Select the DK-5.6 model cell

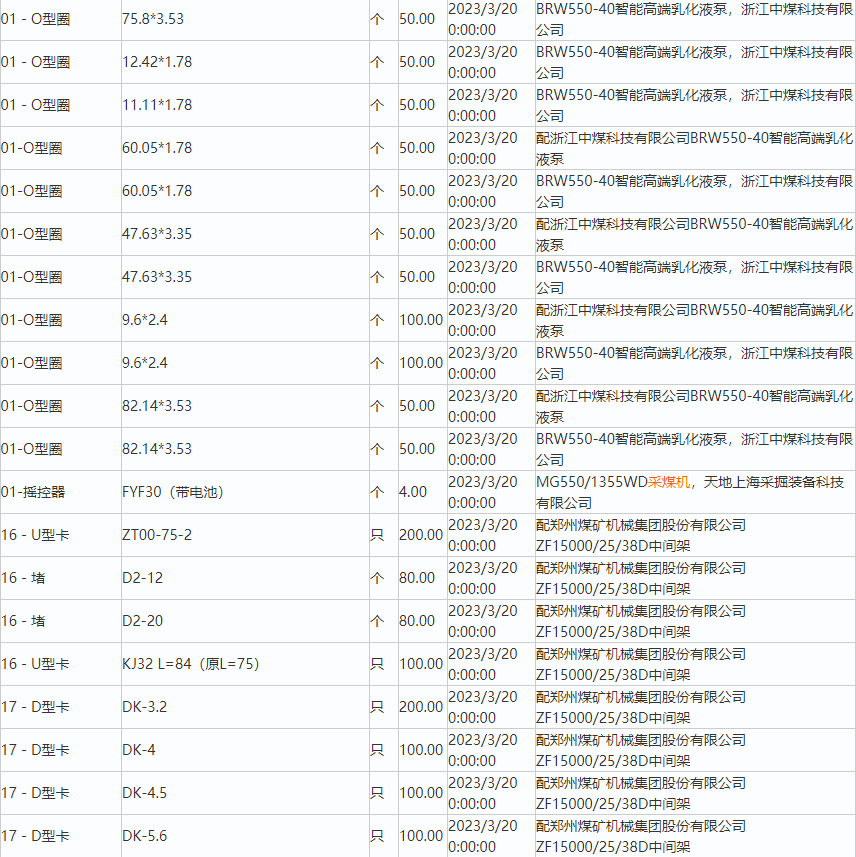tap(245, 836)
